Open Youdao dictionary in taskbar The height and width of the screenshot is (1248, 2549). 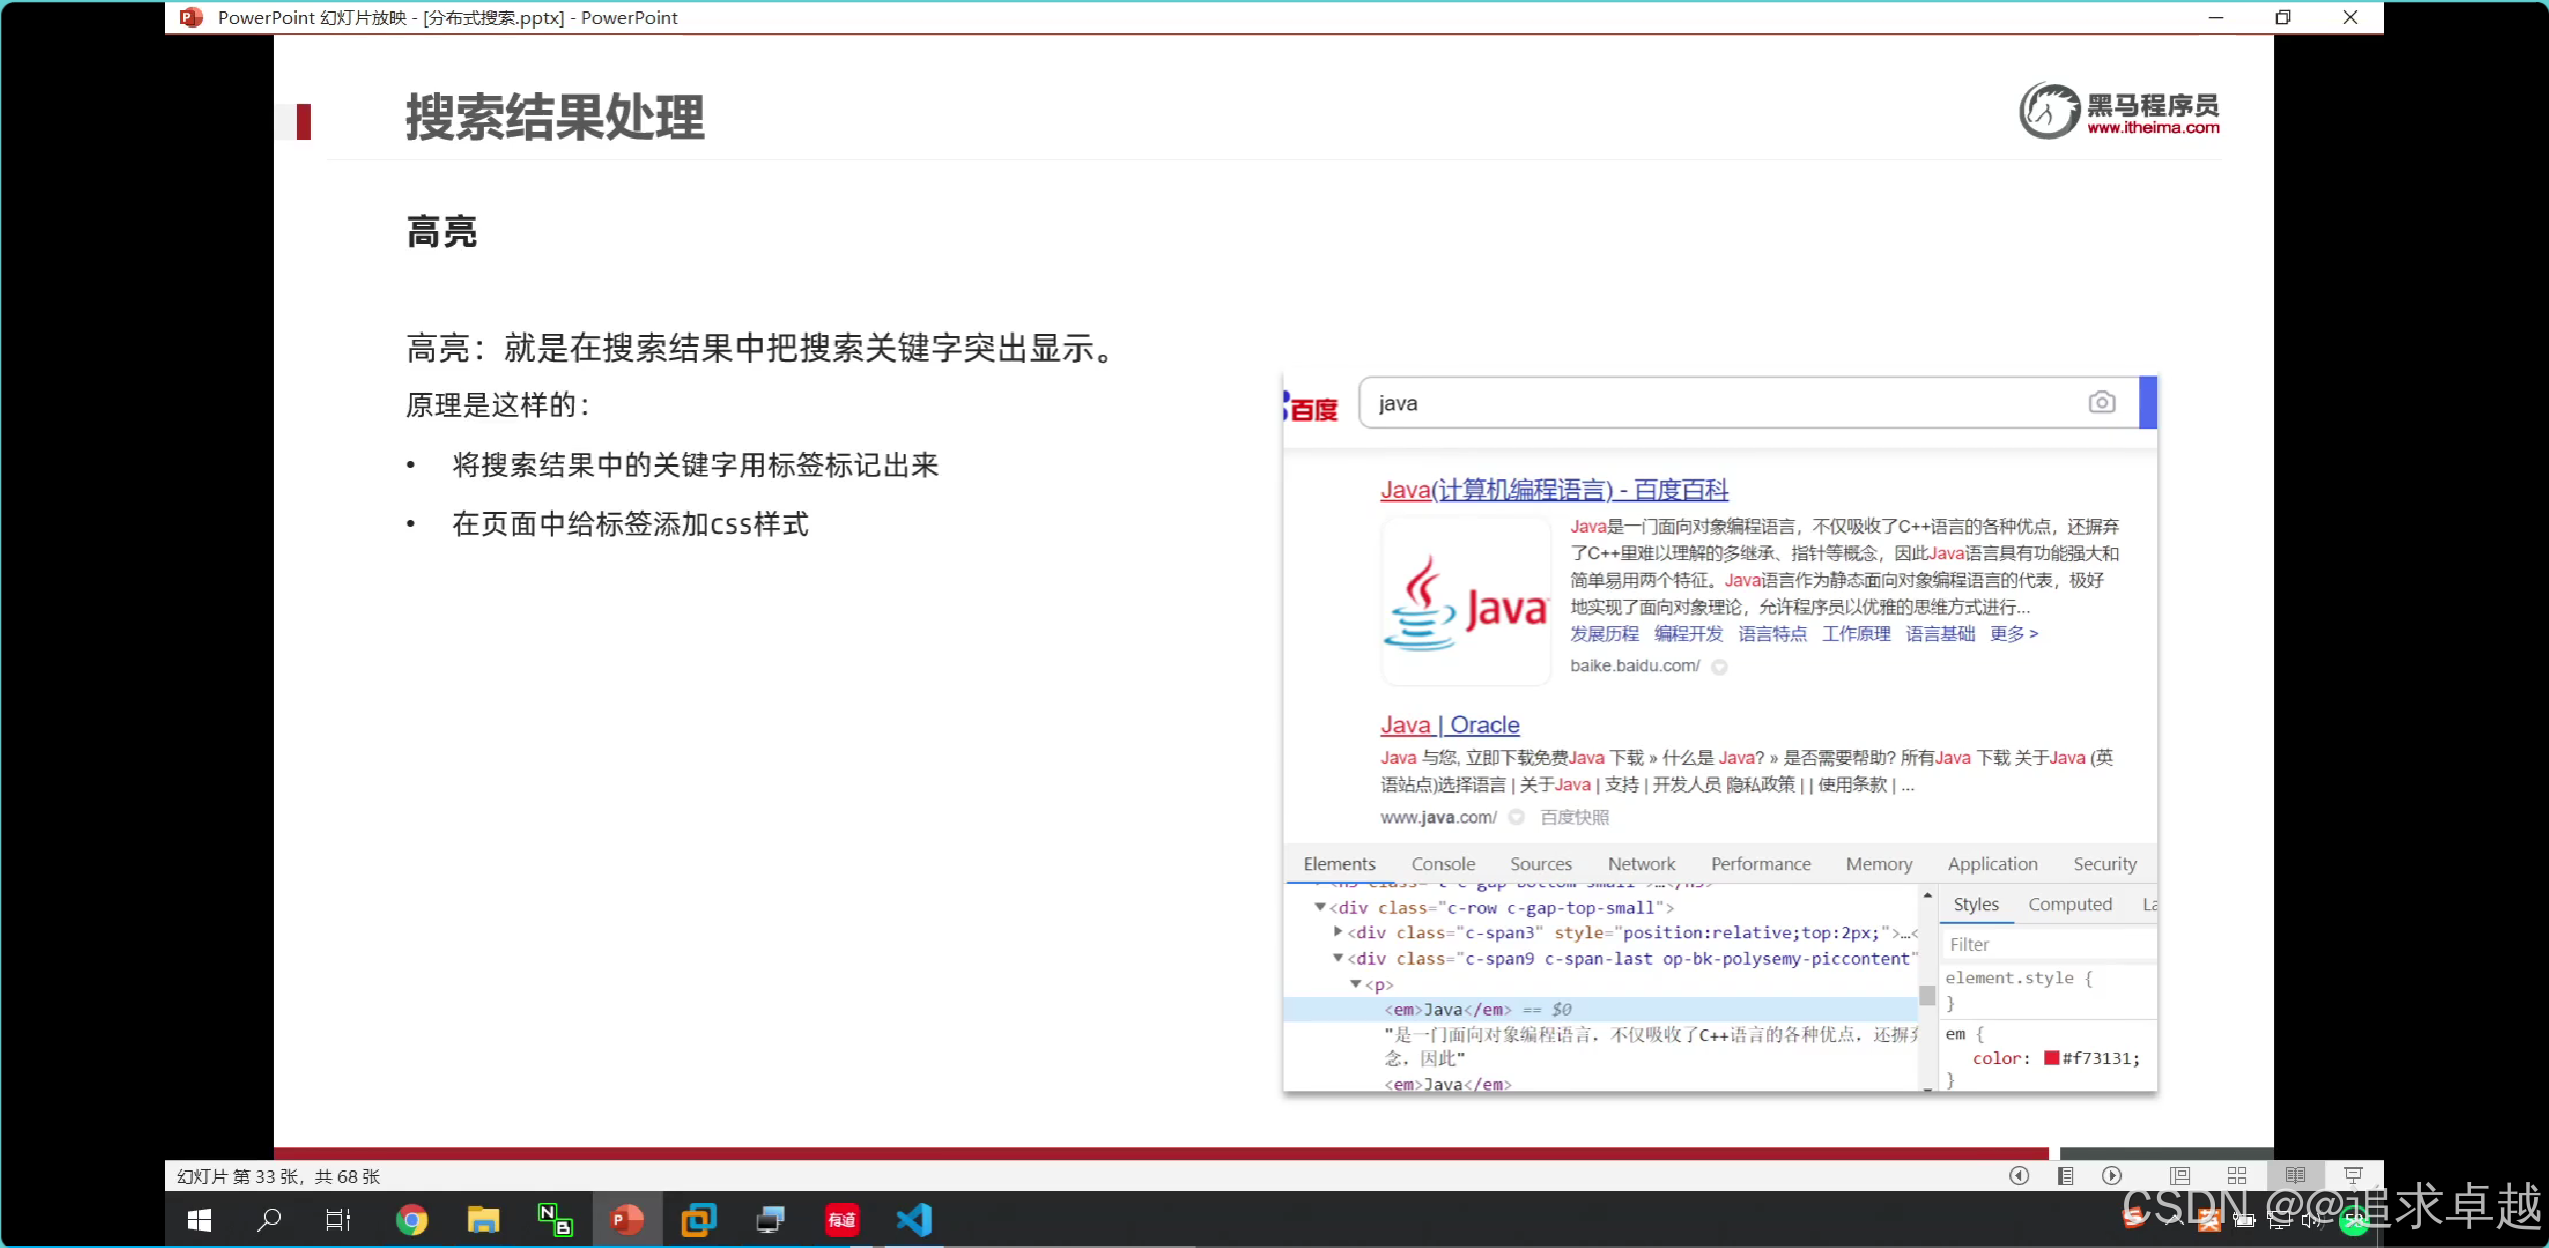(x=842, y=1220)
